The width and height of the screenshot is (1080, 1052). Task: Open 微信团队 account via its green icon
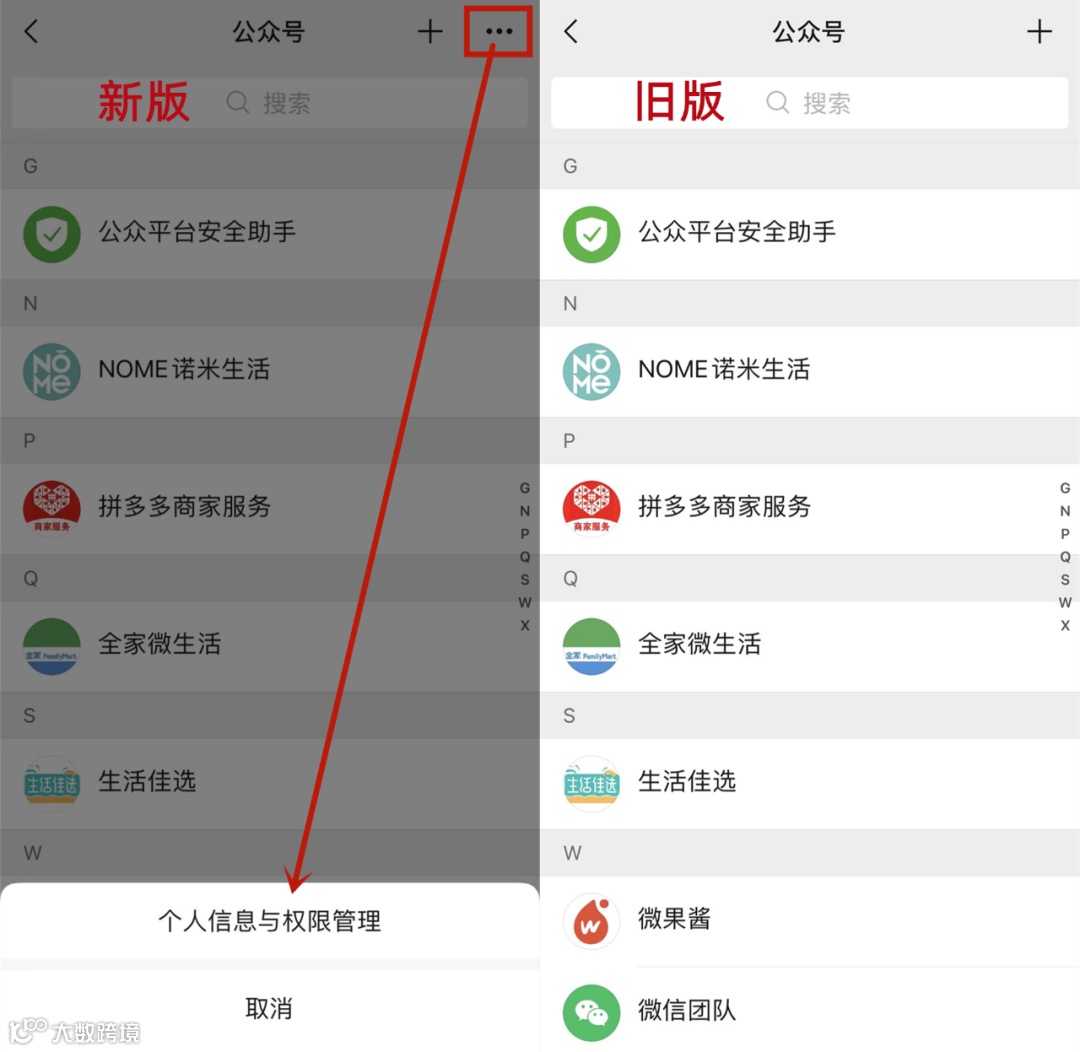point(591,1013)
